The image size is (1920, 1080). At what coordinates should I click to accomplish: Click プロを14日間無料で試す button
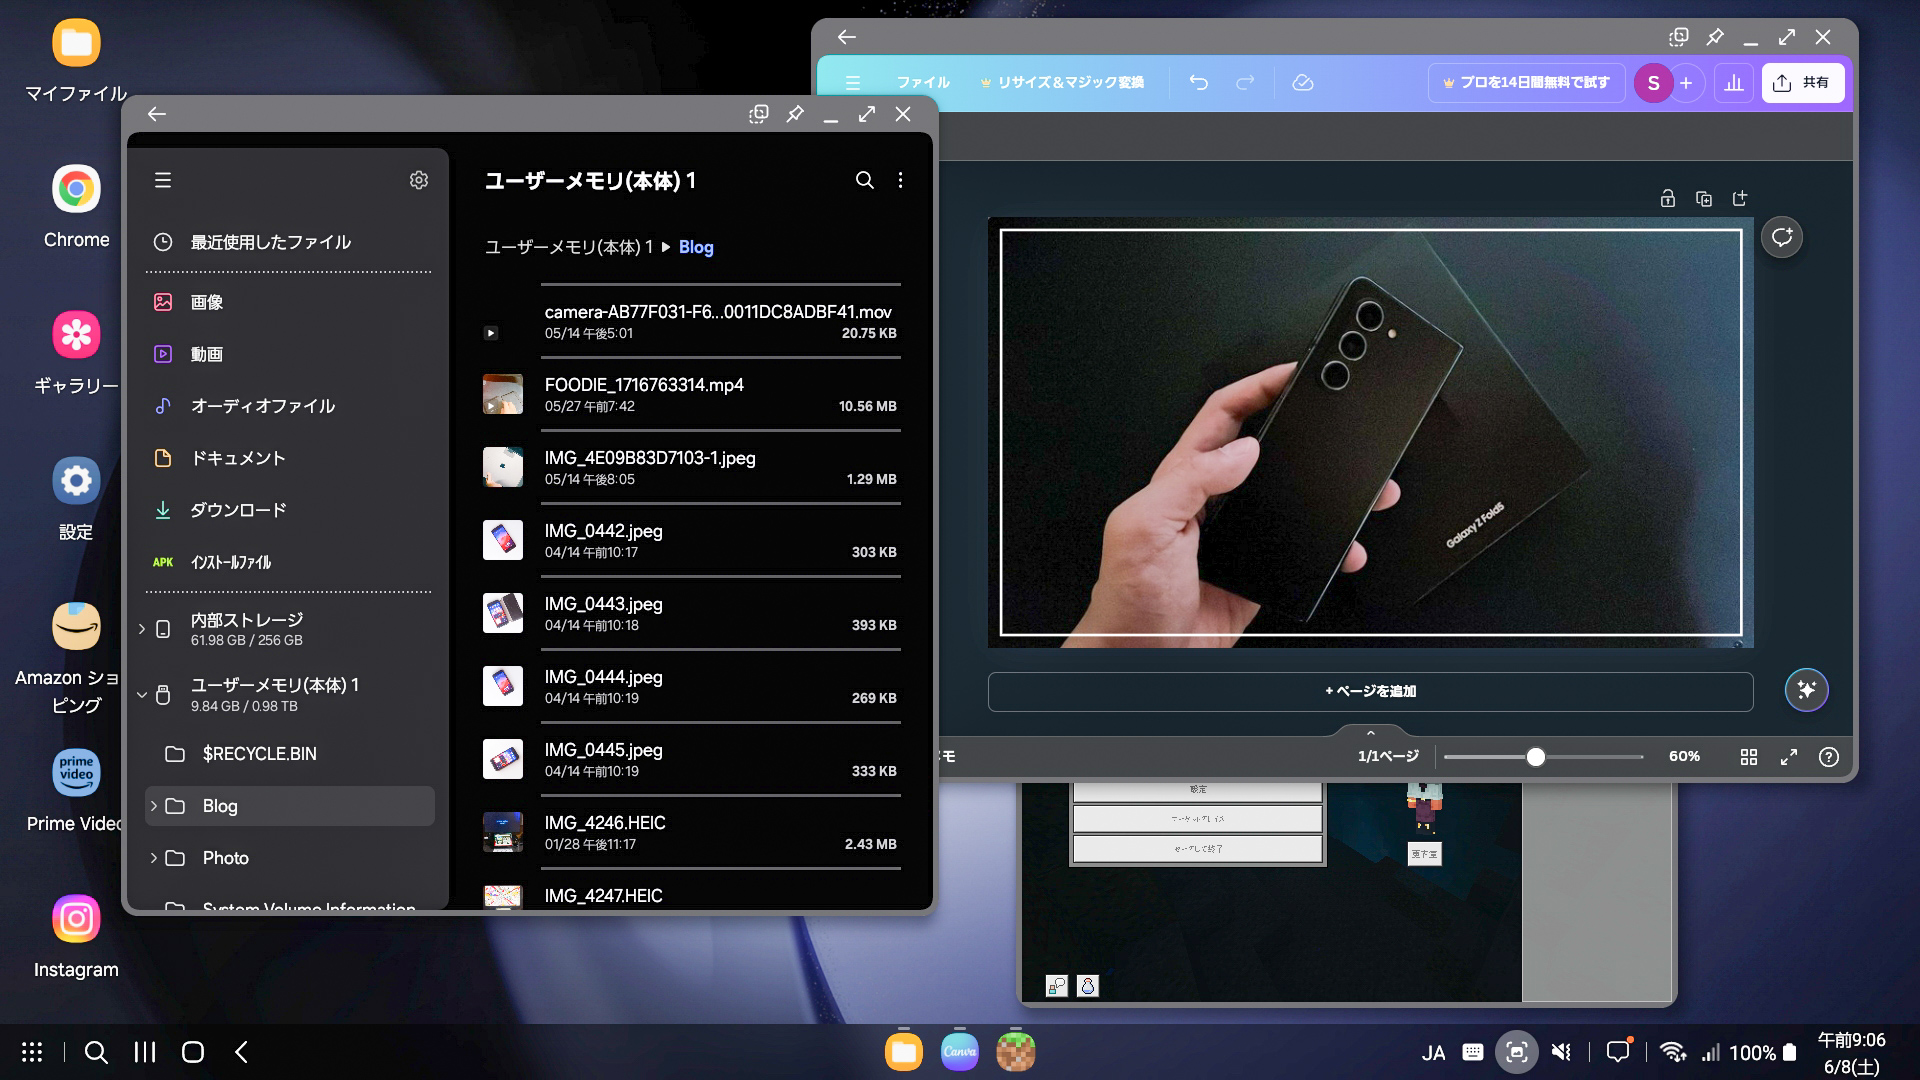click(x=1526, y=83)
